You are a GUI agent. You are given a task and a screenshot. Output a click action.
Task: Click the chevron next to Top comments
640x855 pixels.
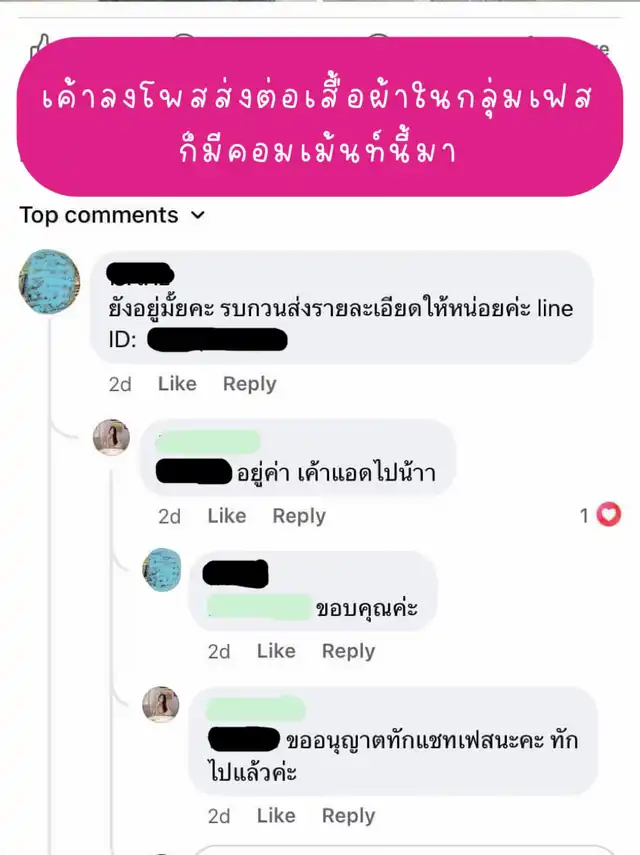[x=198, y=215]
